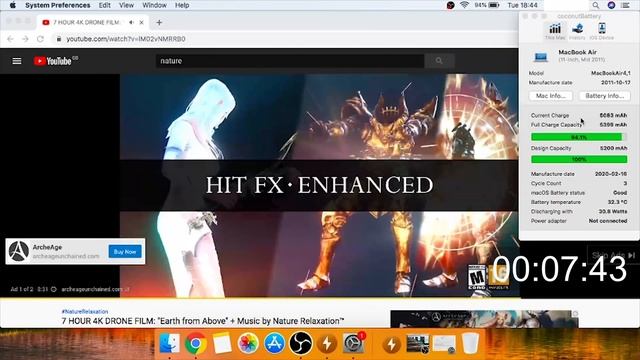
Task: Open the Edit menu
Action: point(104,5)
